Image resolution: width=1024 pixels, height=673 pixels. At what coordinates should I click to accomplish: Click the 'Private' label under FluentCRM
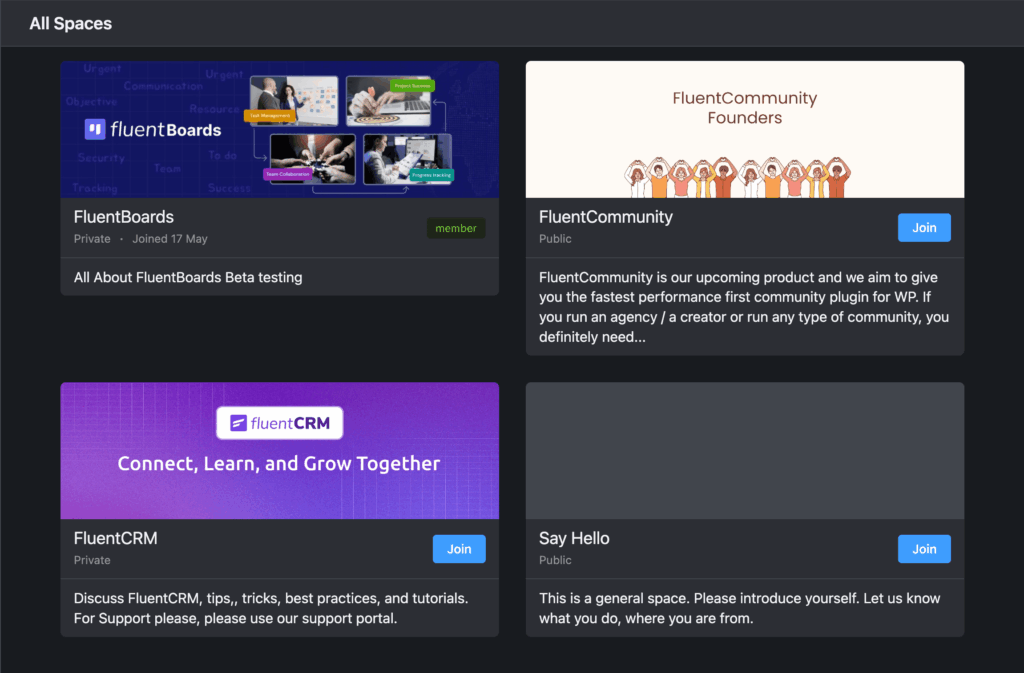pos(92,560)
